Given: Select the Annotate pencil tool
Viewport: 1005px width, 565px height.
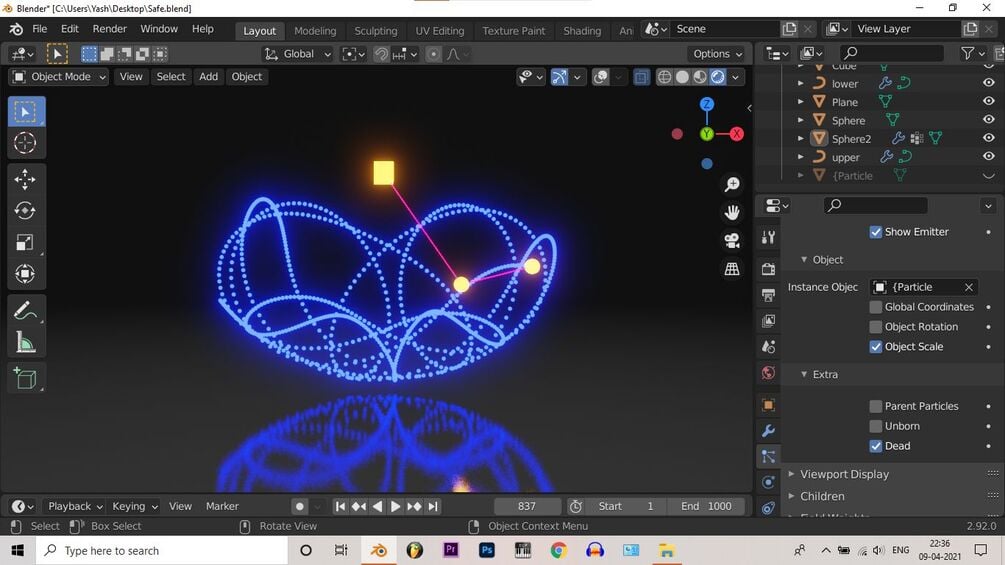Looking at the screenshot, I should [26, 311].
